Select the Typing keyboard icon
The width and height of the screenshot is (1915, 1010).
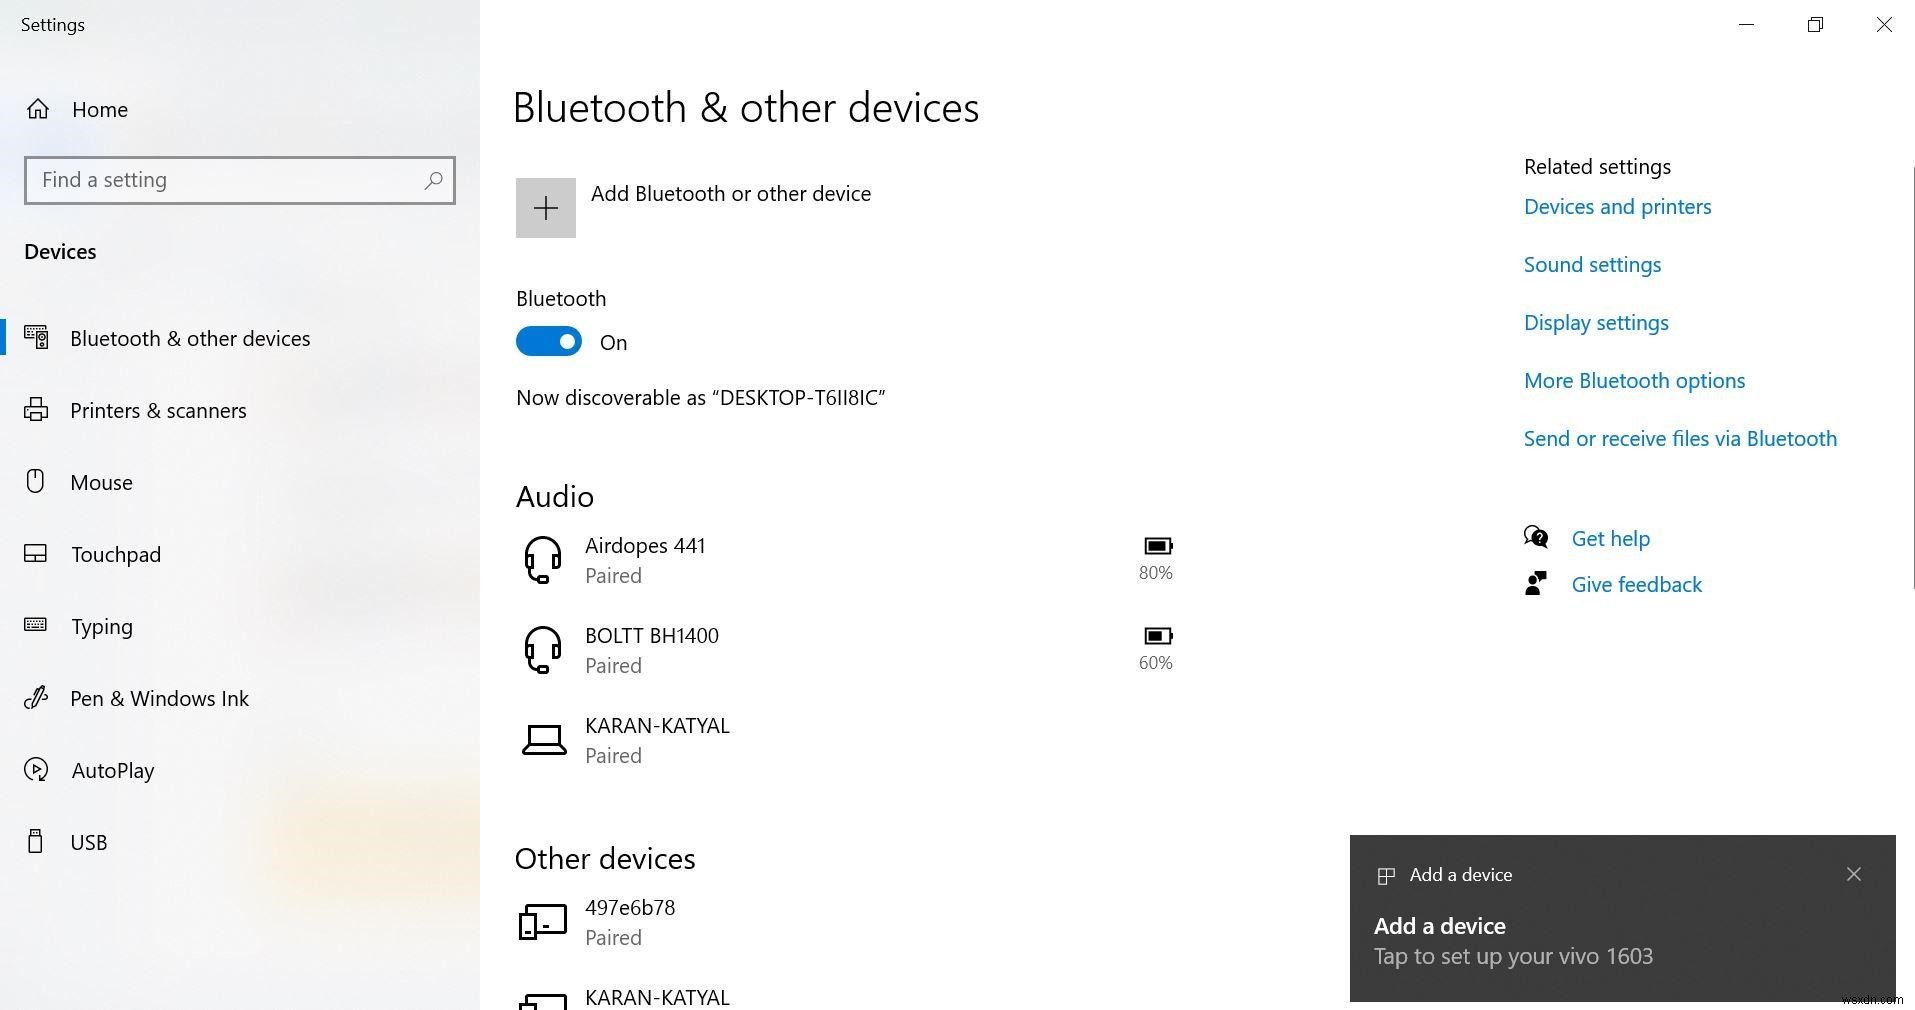tap(36, 626)
